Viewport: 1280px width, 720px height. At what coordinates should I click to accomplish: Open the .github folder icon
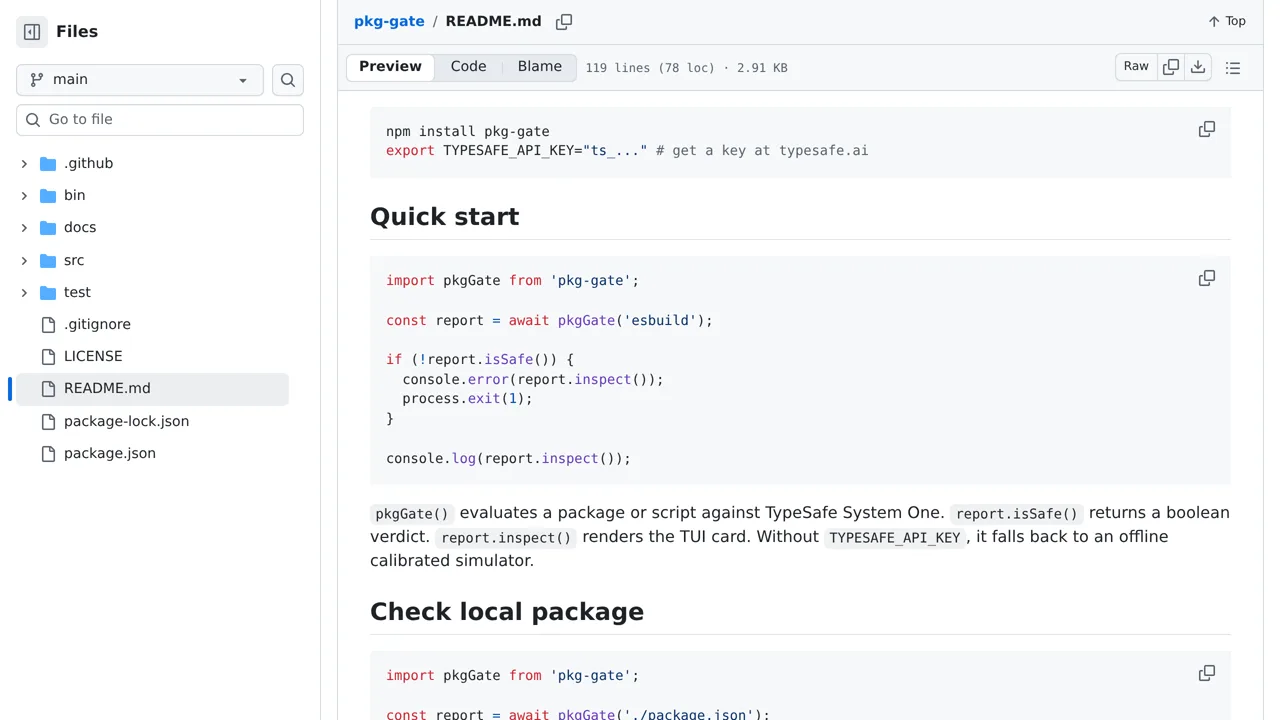(48, 164)
